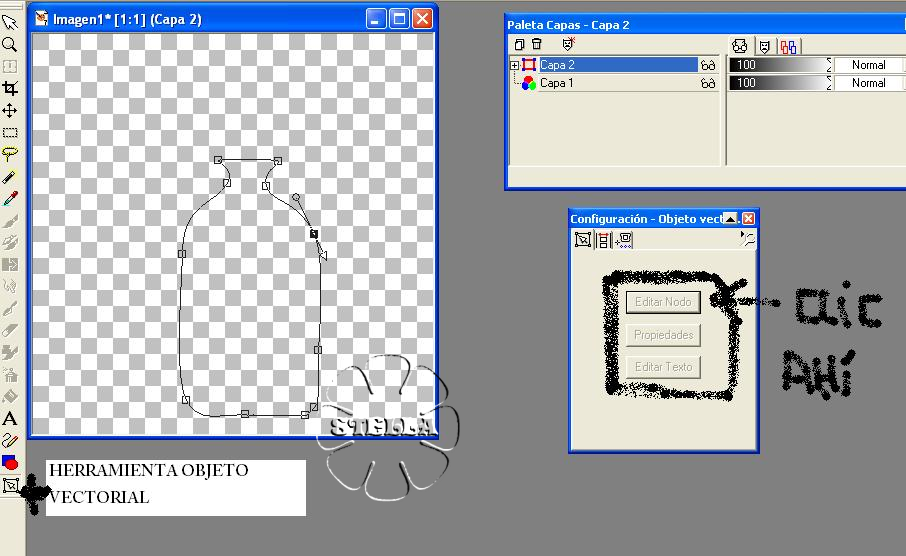Screen dimensions: 906x556
Task: Select the Freehand lasso tool
Action: (10, 154)
